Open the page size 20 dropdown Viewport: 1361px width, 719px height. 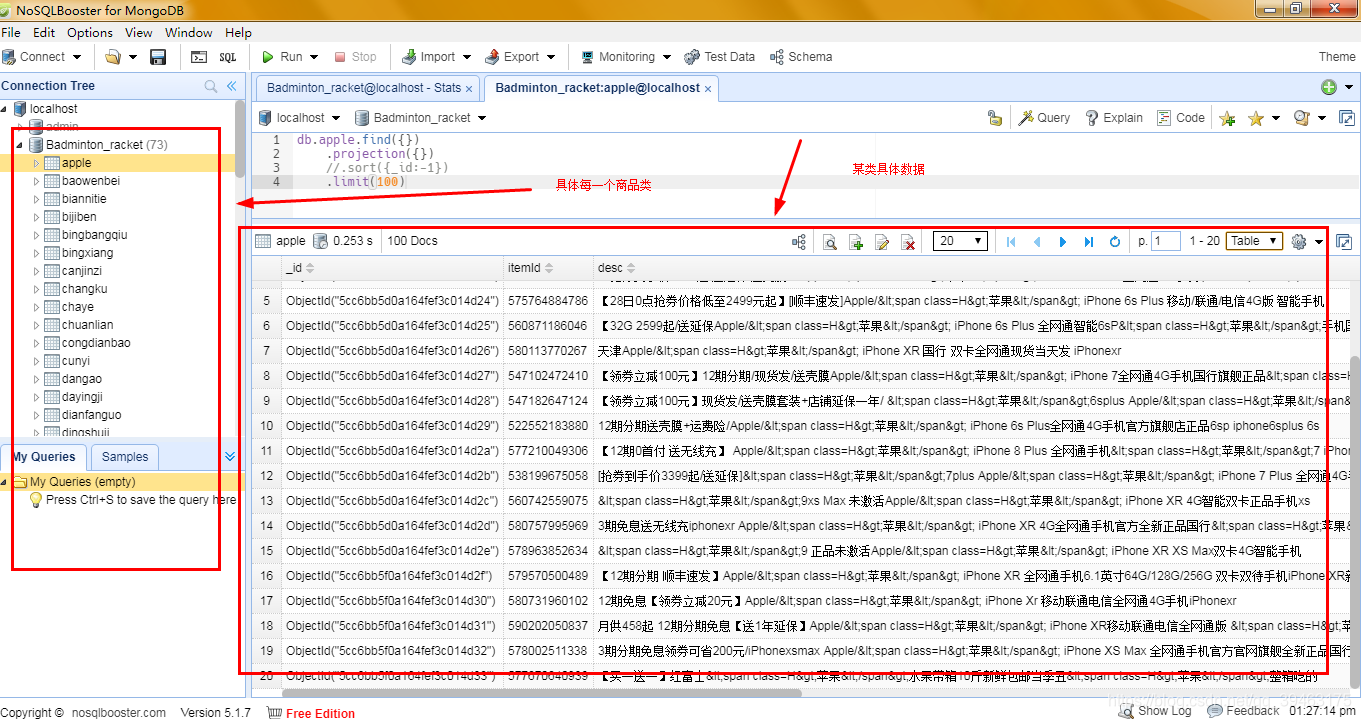[960, 241]
